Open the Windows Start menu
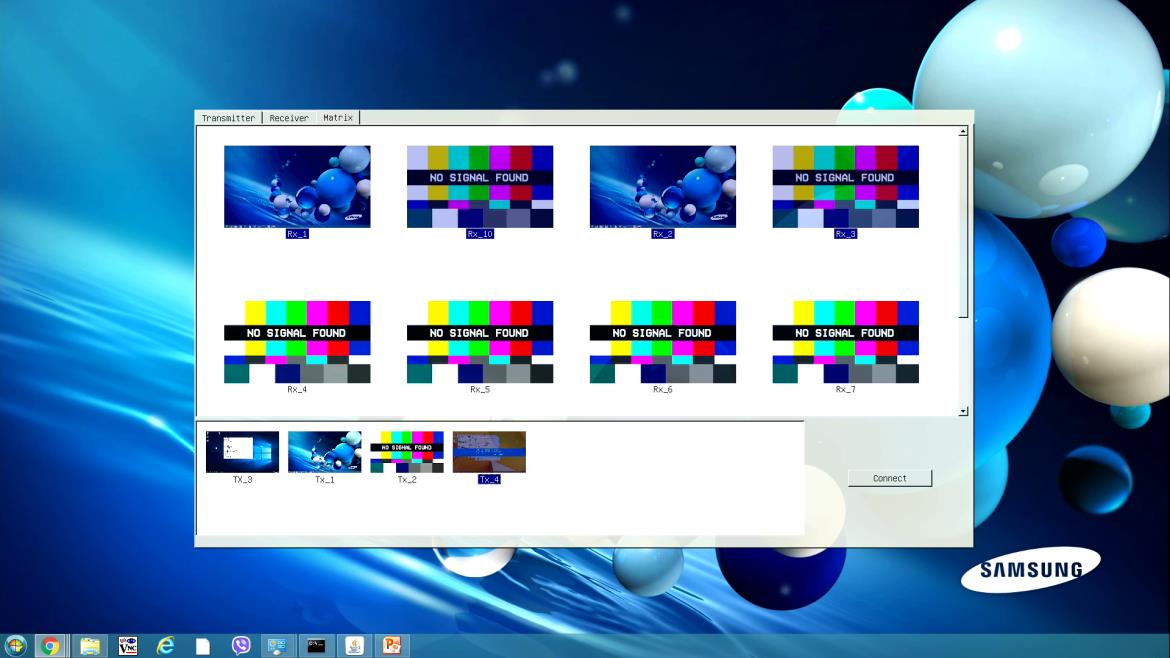This screenshot has width=1170, height=658. (16, 646)
